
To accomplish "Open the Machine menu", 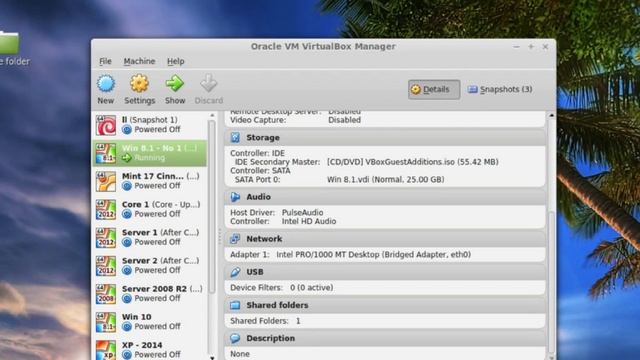I will 139,61.
